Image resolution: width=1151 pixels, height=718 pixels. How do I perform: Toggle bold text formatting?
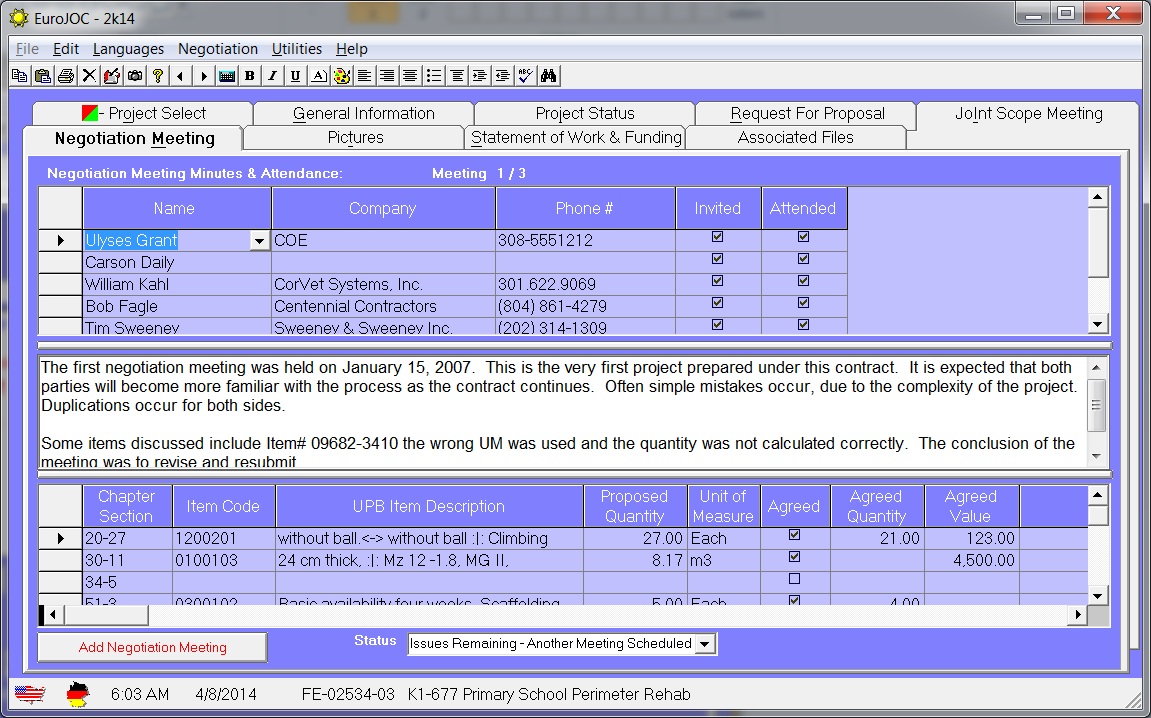[249, 76]
